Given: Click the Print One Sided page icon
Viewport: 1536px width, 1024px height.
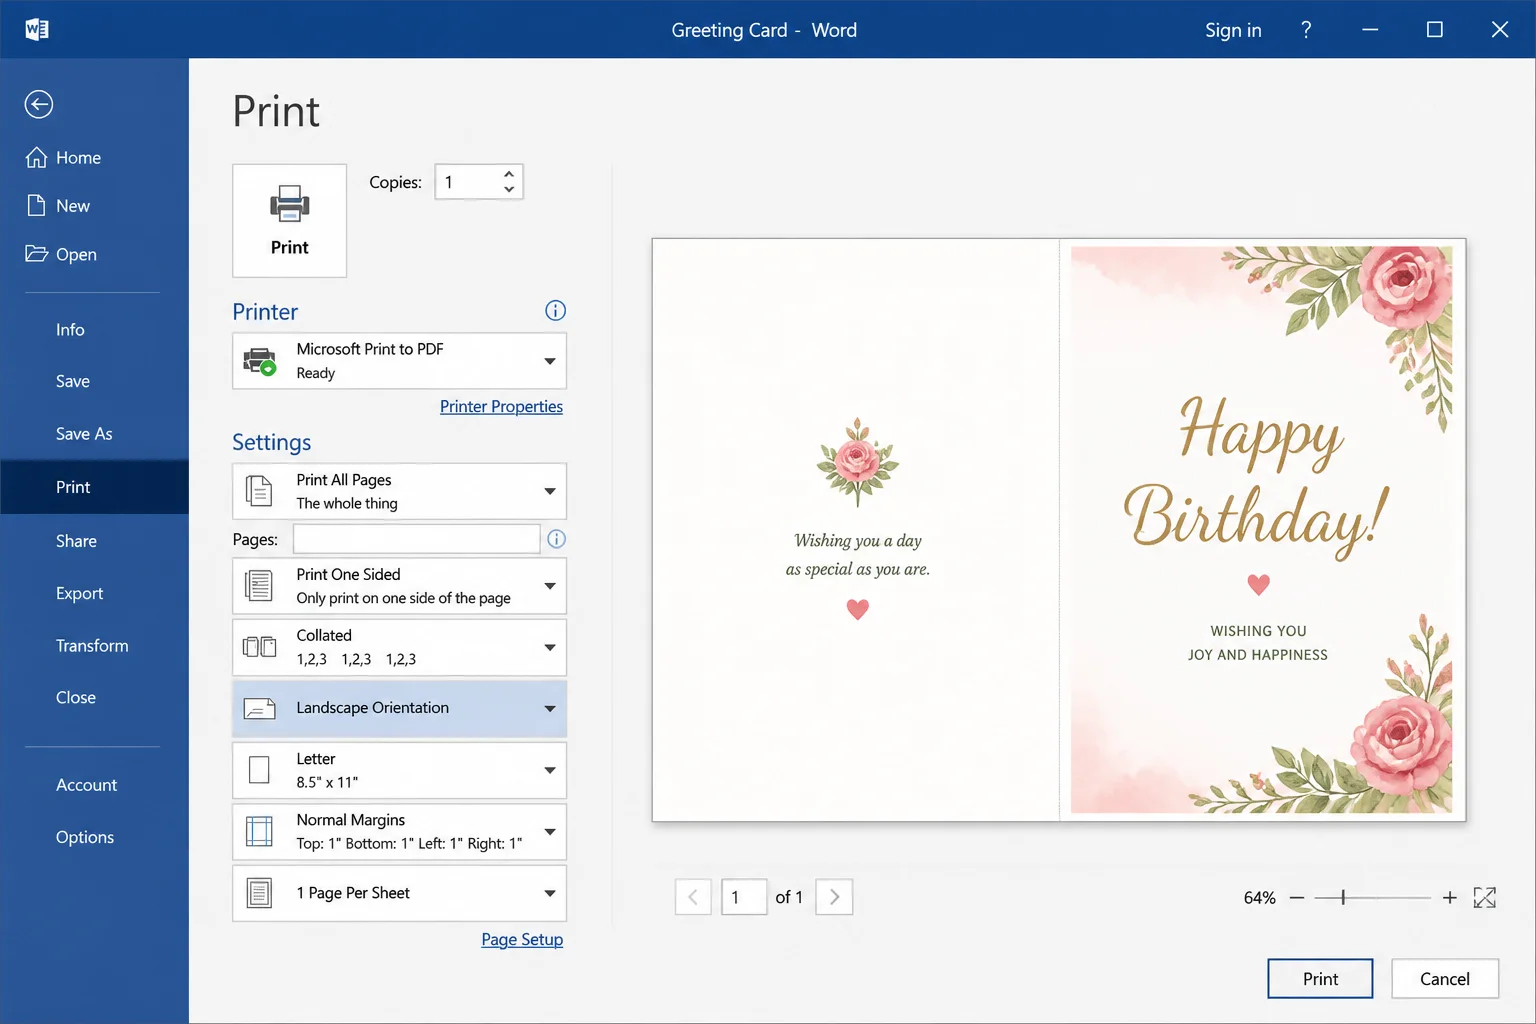Looking at the screenshot, I should click(259, 586).
